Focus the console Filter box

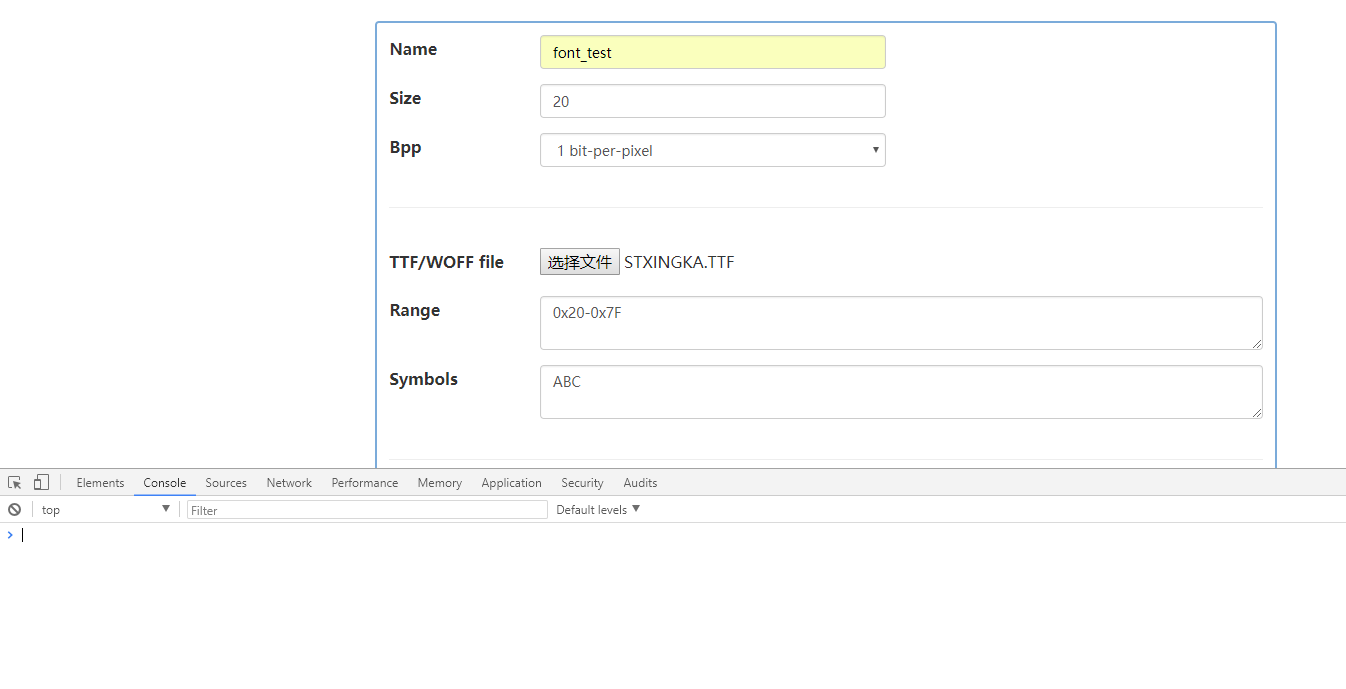[x=367, y=510]
